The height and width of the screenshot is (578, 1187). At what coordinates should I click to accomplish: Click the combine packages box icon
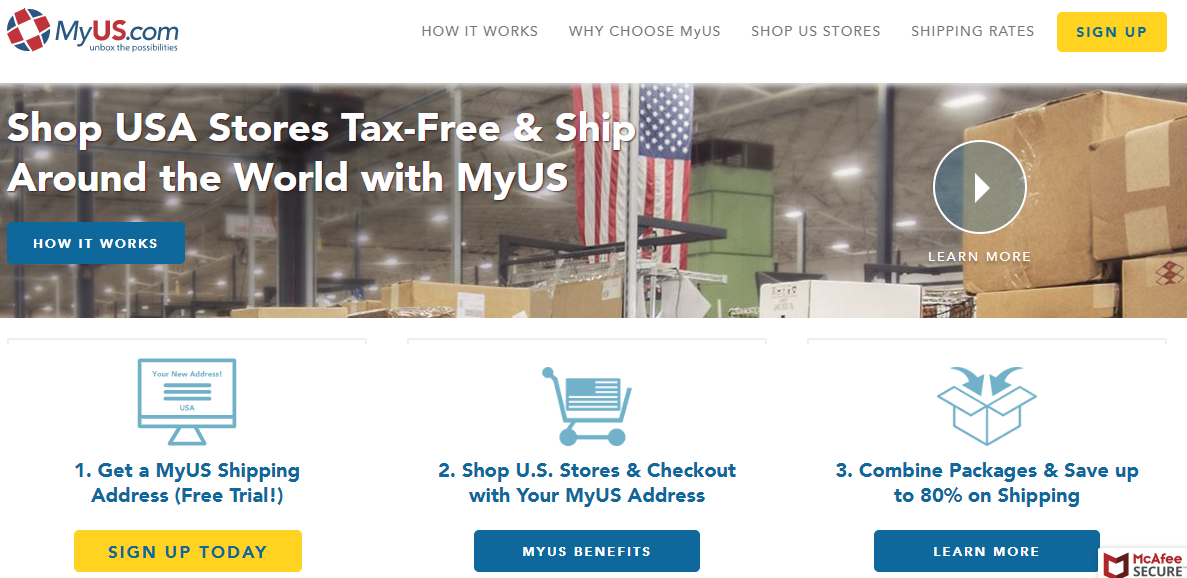tap(986, 406)
